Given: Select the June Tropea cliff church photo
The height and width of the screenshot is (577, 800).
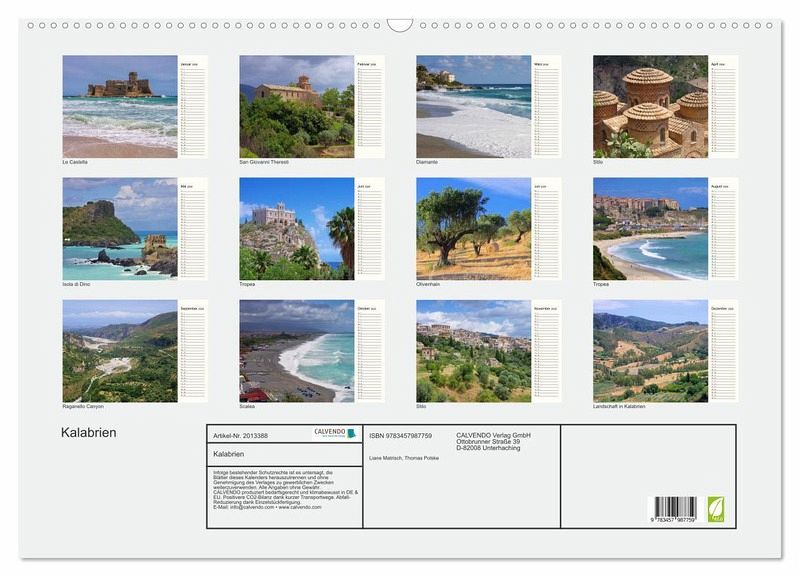Looking at the screenshot, I should click(x=296, y=229).
